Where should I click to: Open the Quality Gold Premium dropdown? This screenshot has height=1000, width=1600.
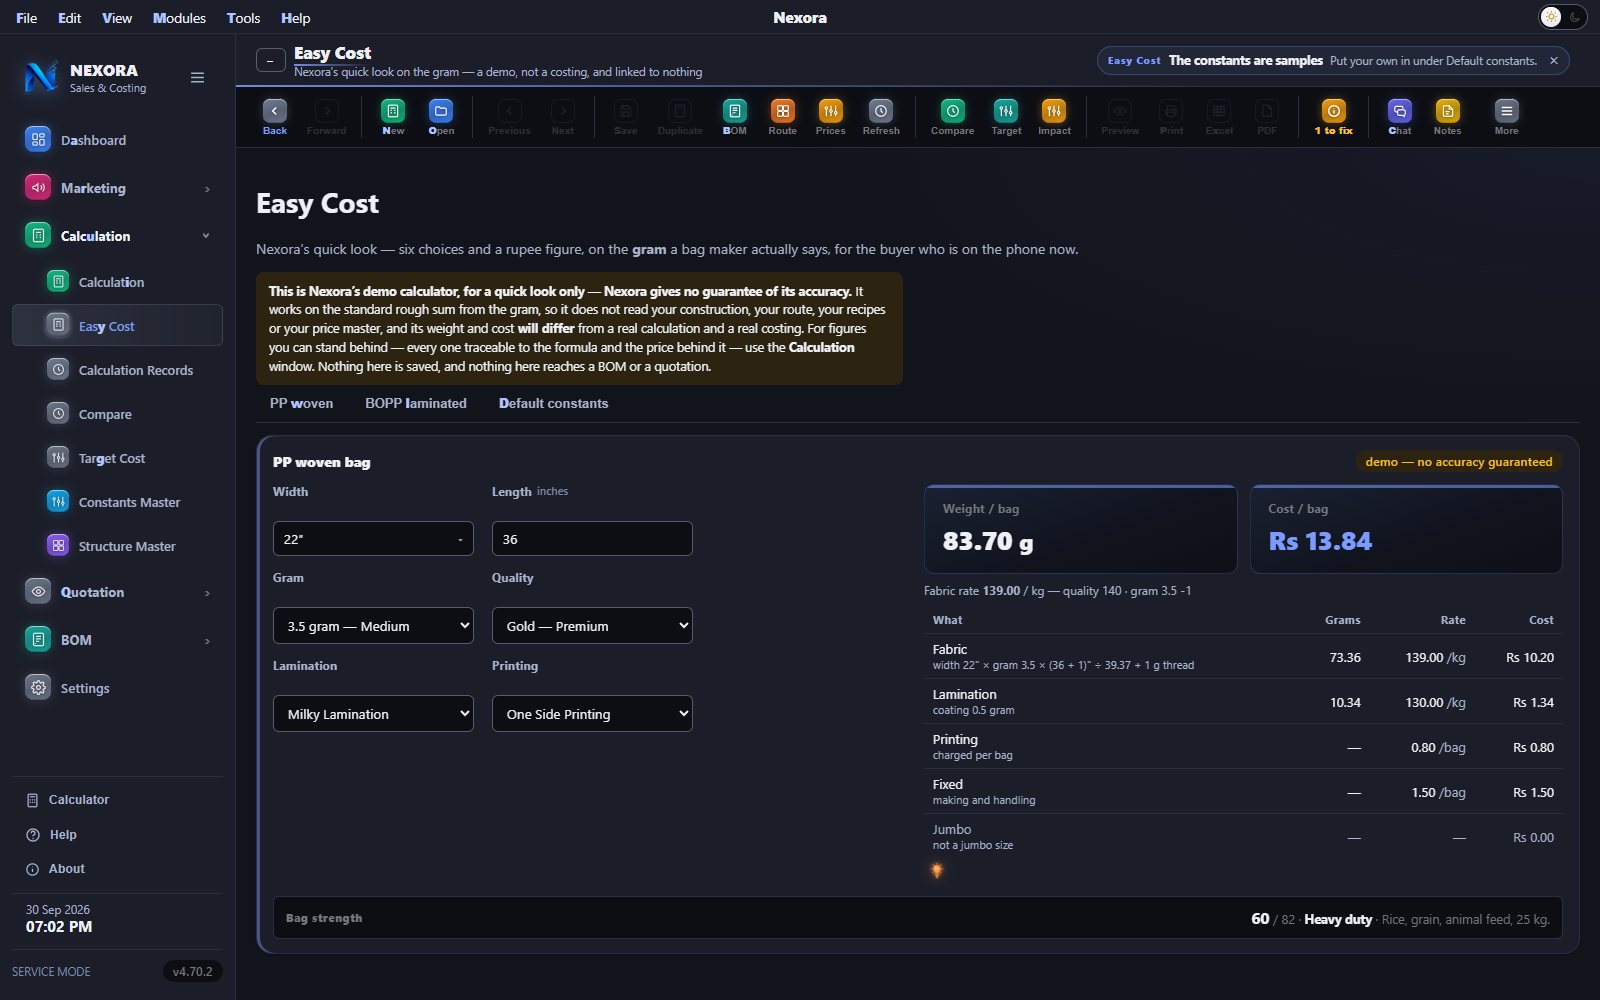click(x=592, y=626)
